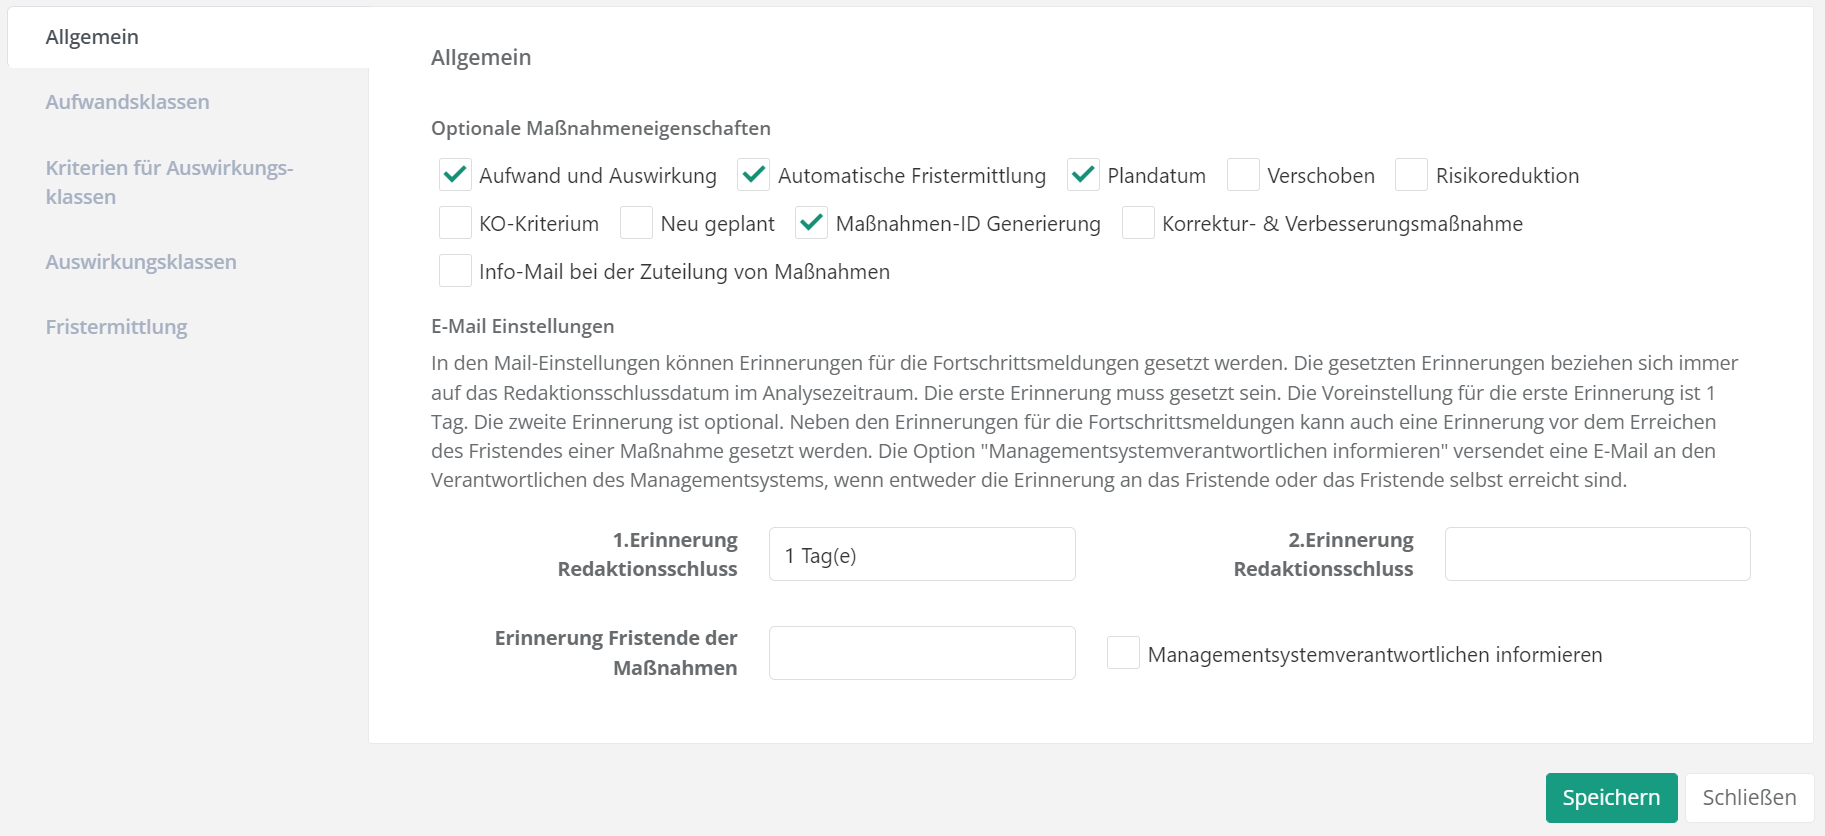Tick the Risikoreduktion checkbox

point(1411,175)
